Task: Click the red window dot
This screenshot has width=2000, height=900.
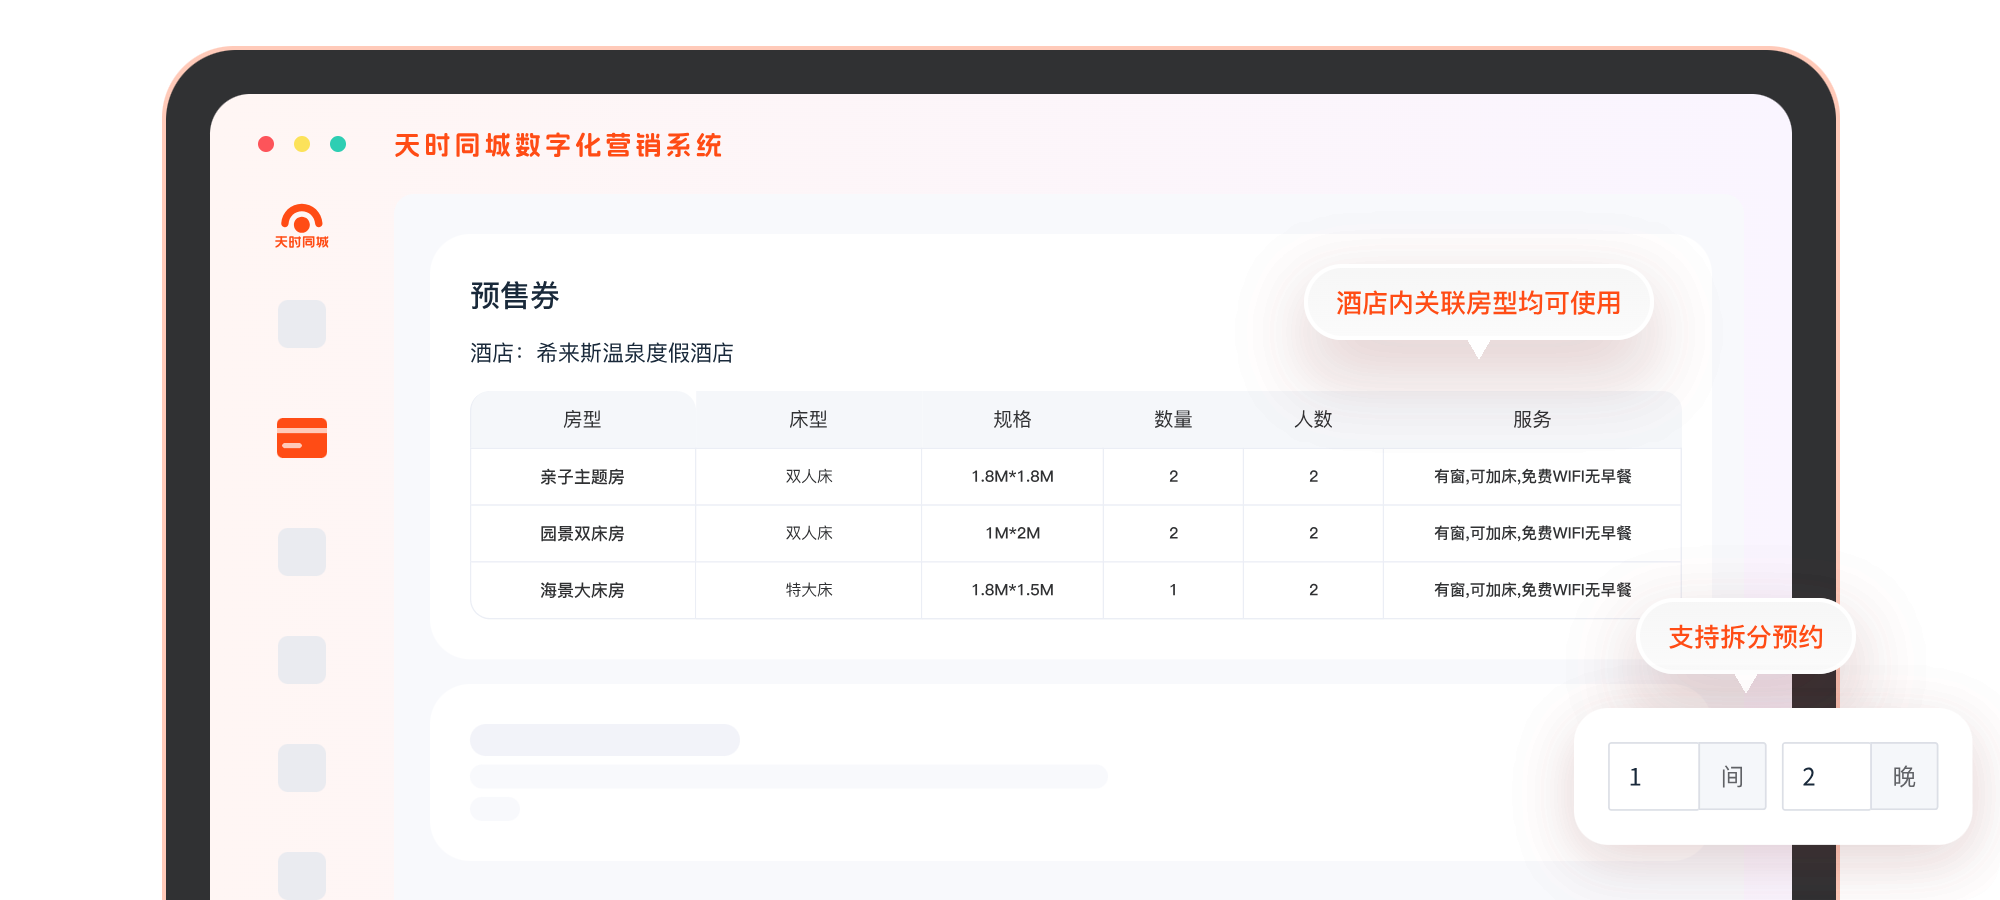Action: [x=266, y=144]
